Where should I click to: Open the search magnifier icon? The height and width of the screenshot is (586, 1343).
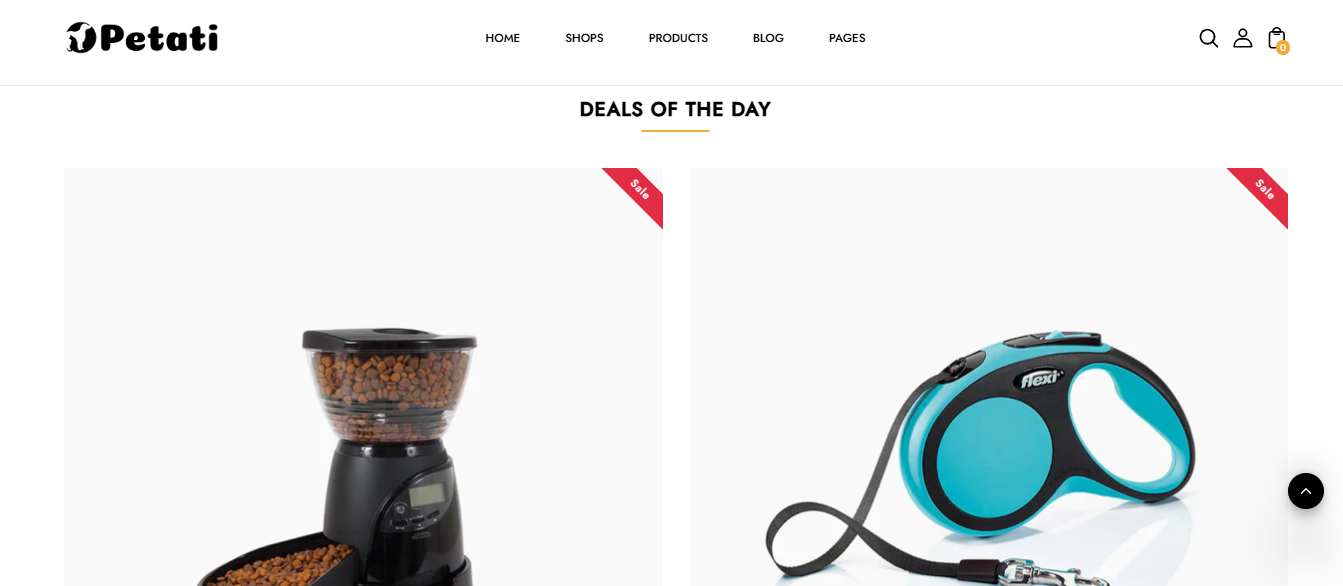click(x=1208, y=38)
